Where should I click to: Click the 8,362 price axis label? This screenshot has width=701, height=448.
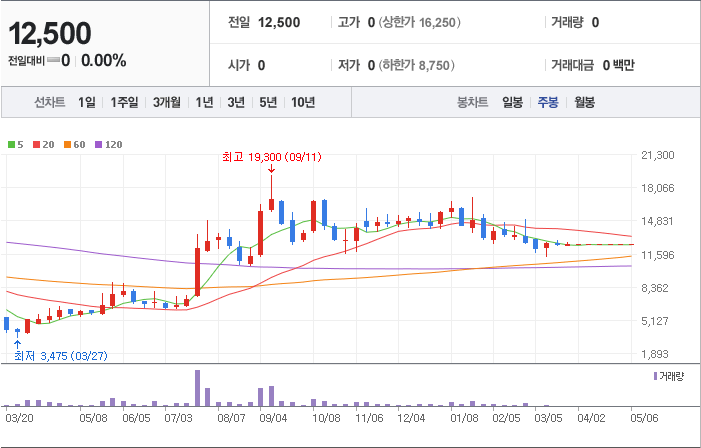pyautogui.click(x=655, y=288)
